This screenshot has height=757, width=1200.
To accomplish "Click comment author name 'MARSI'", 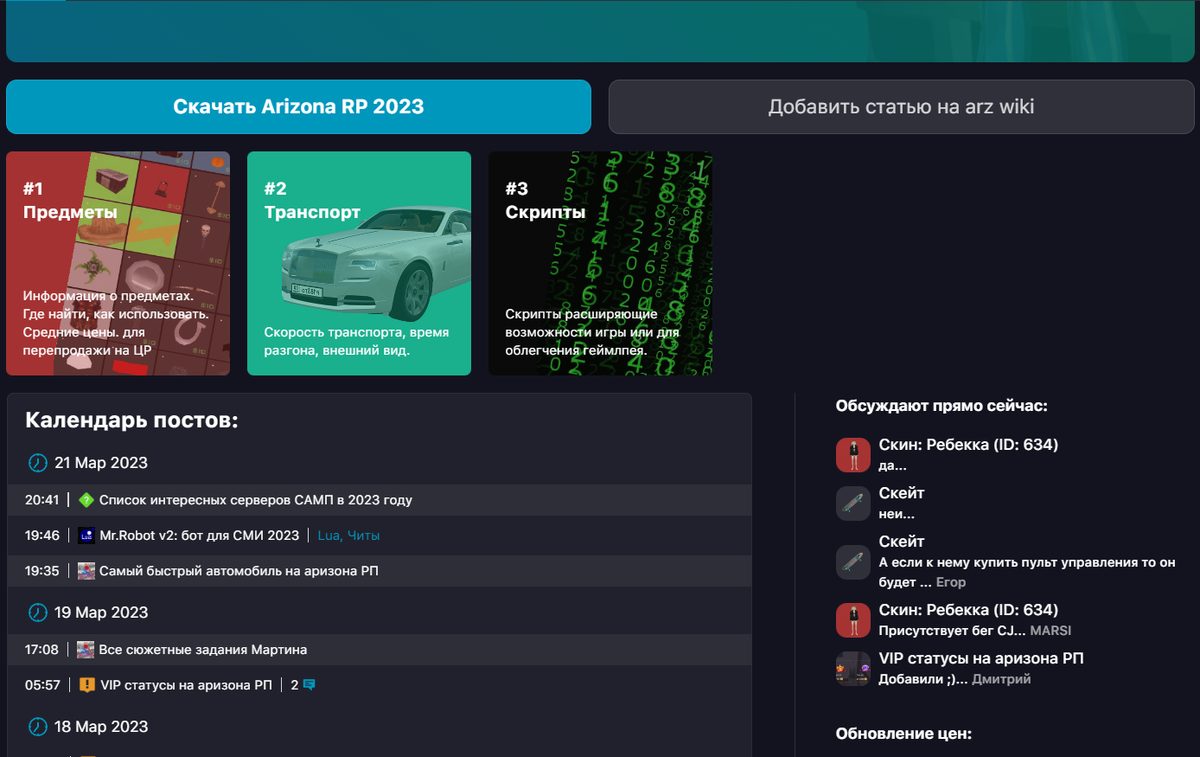I will (1050, 631).
